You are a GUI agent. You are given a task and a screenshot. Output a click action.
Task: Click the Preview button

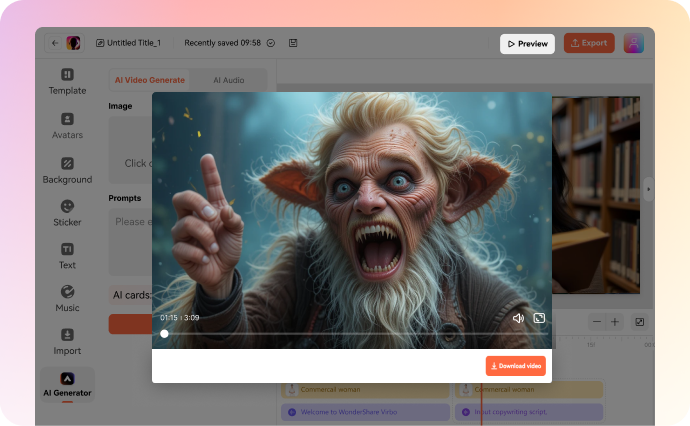point(527,44)
